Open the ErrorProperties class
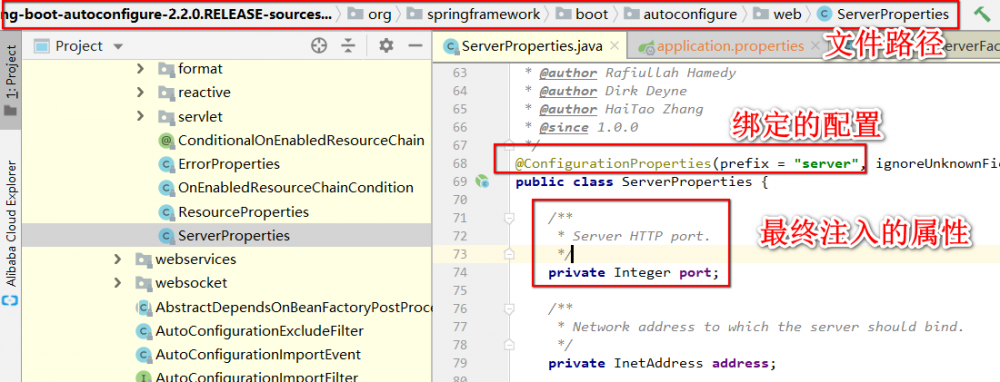The height and width of the screenshot is (382, 1000). tap(219, 164)
